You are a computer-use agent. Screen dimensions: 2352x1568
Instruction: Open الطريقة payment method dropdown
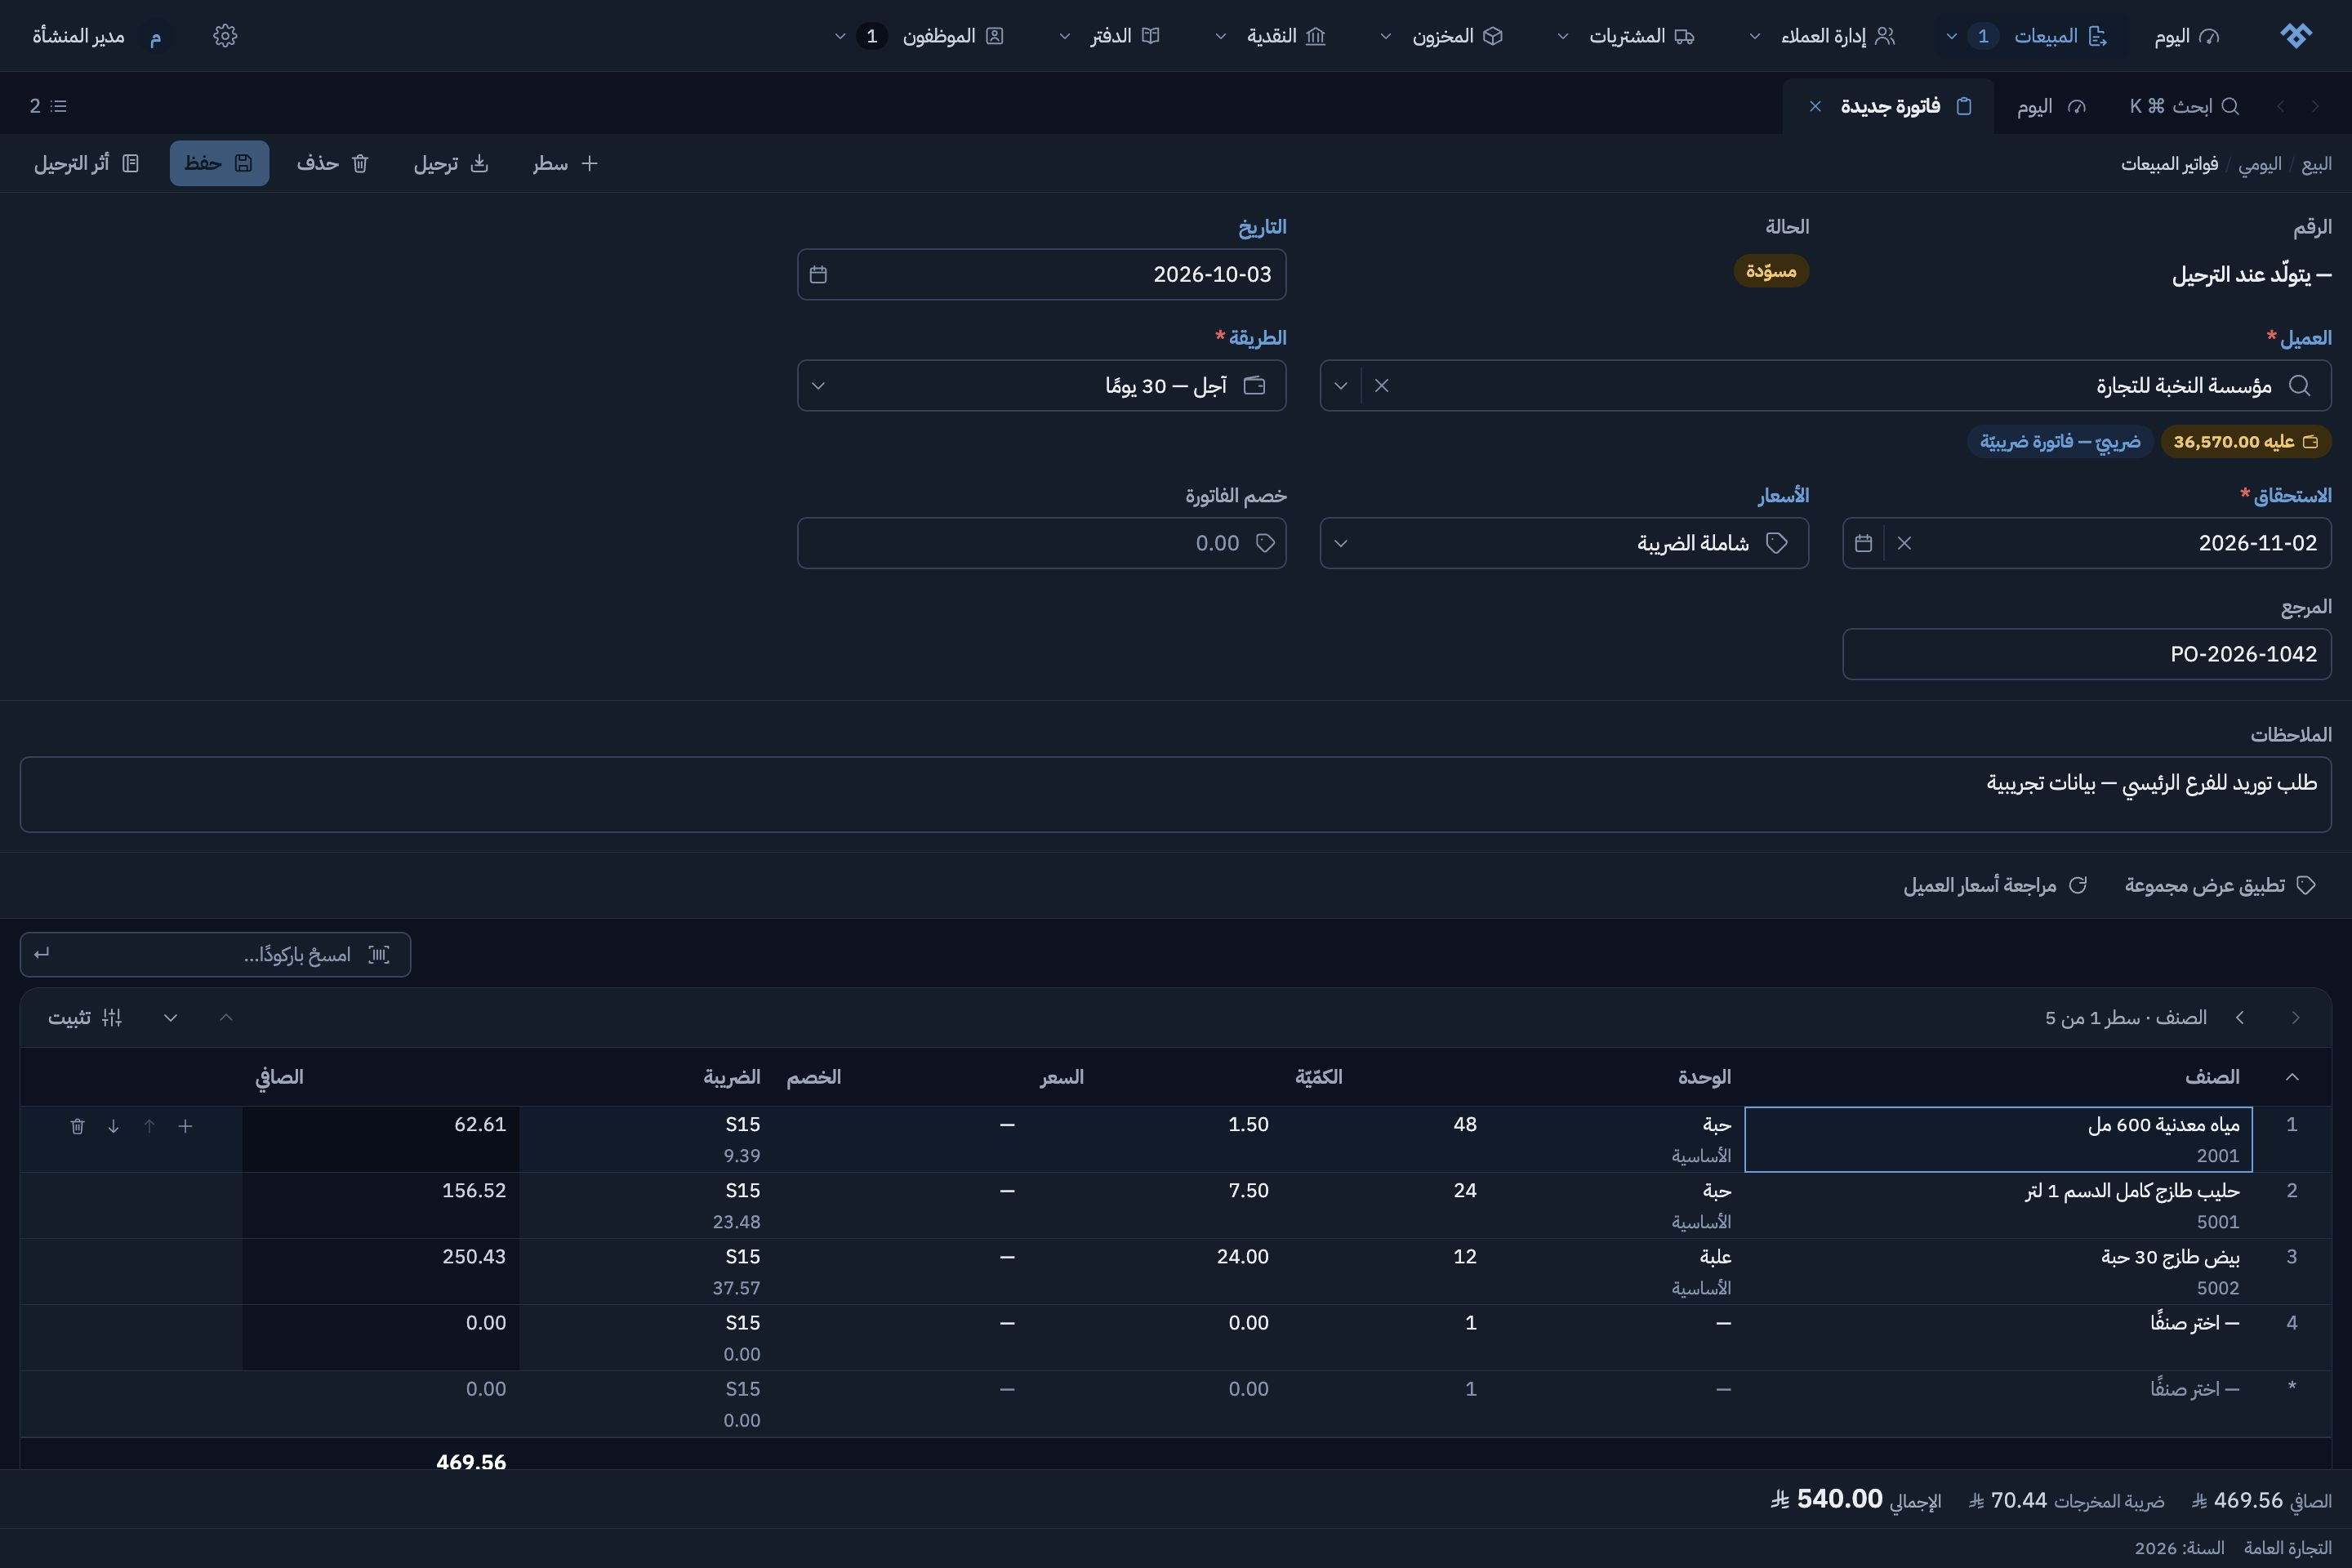(1041, 385)
